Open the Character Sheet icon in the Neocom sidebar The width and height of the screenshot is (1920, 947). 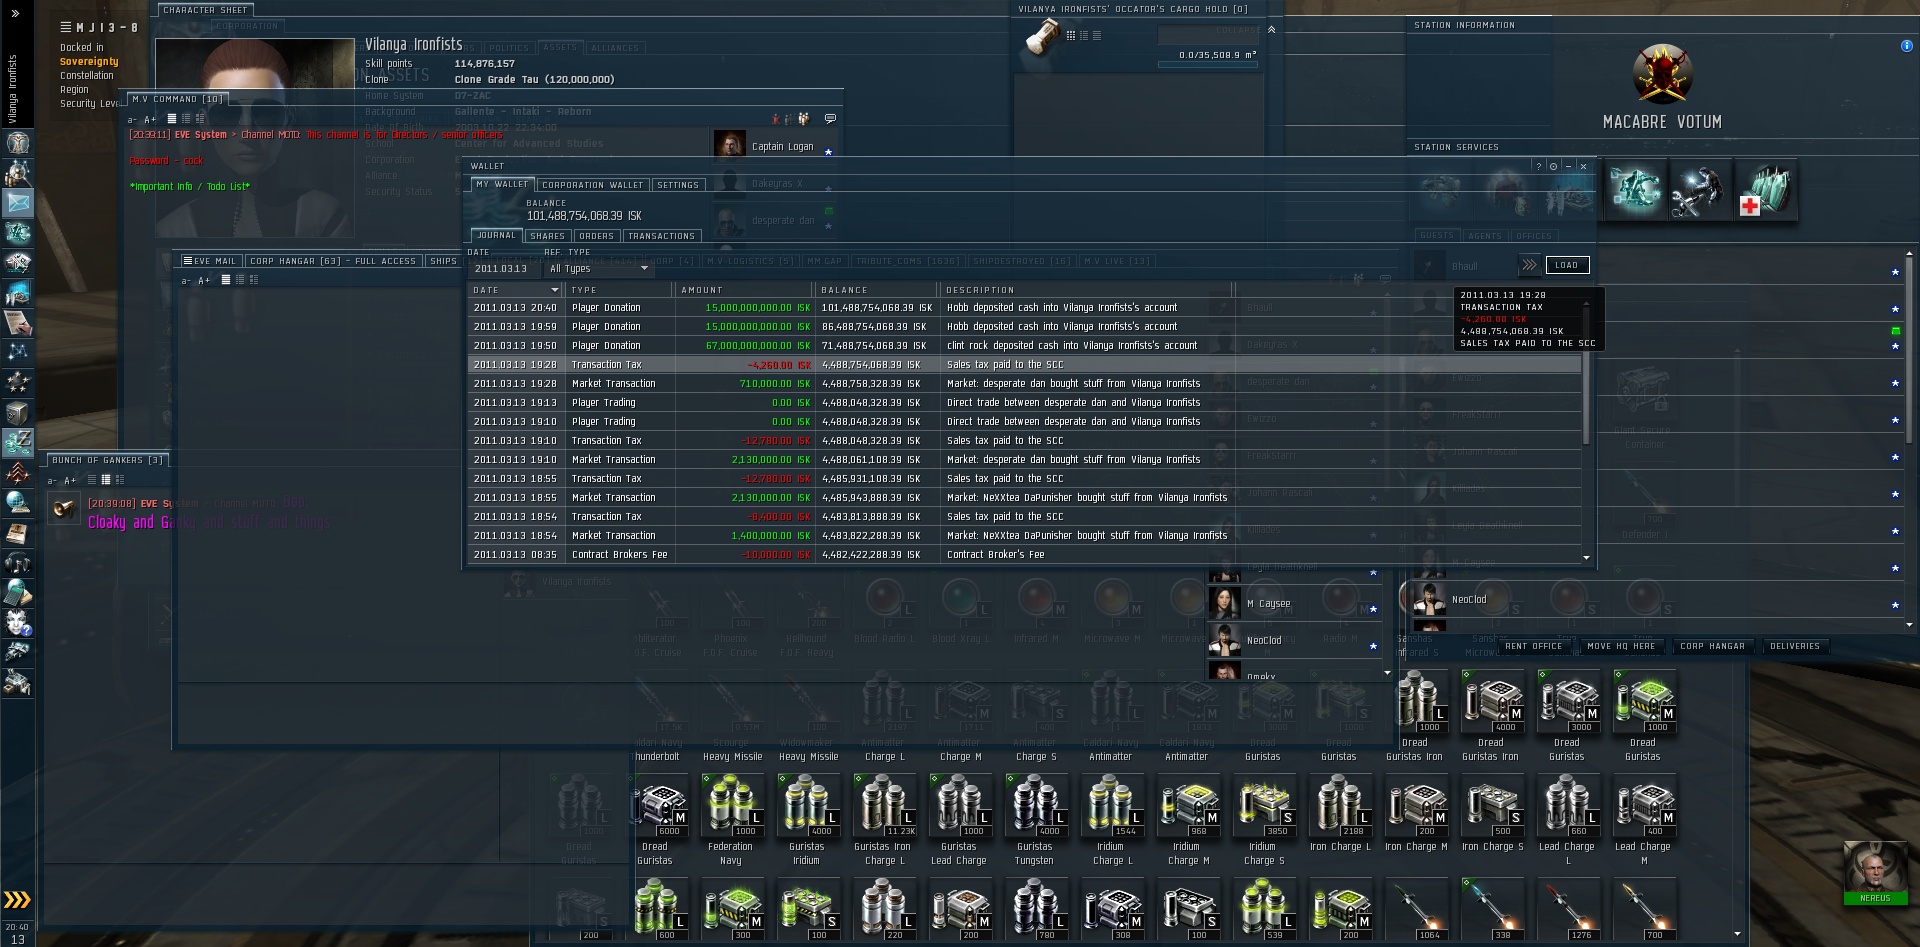click(x=17, y=143)
